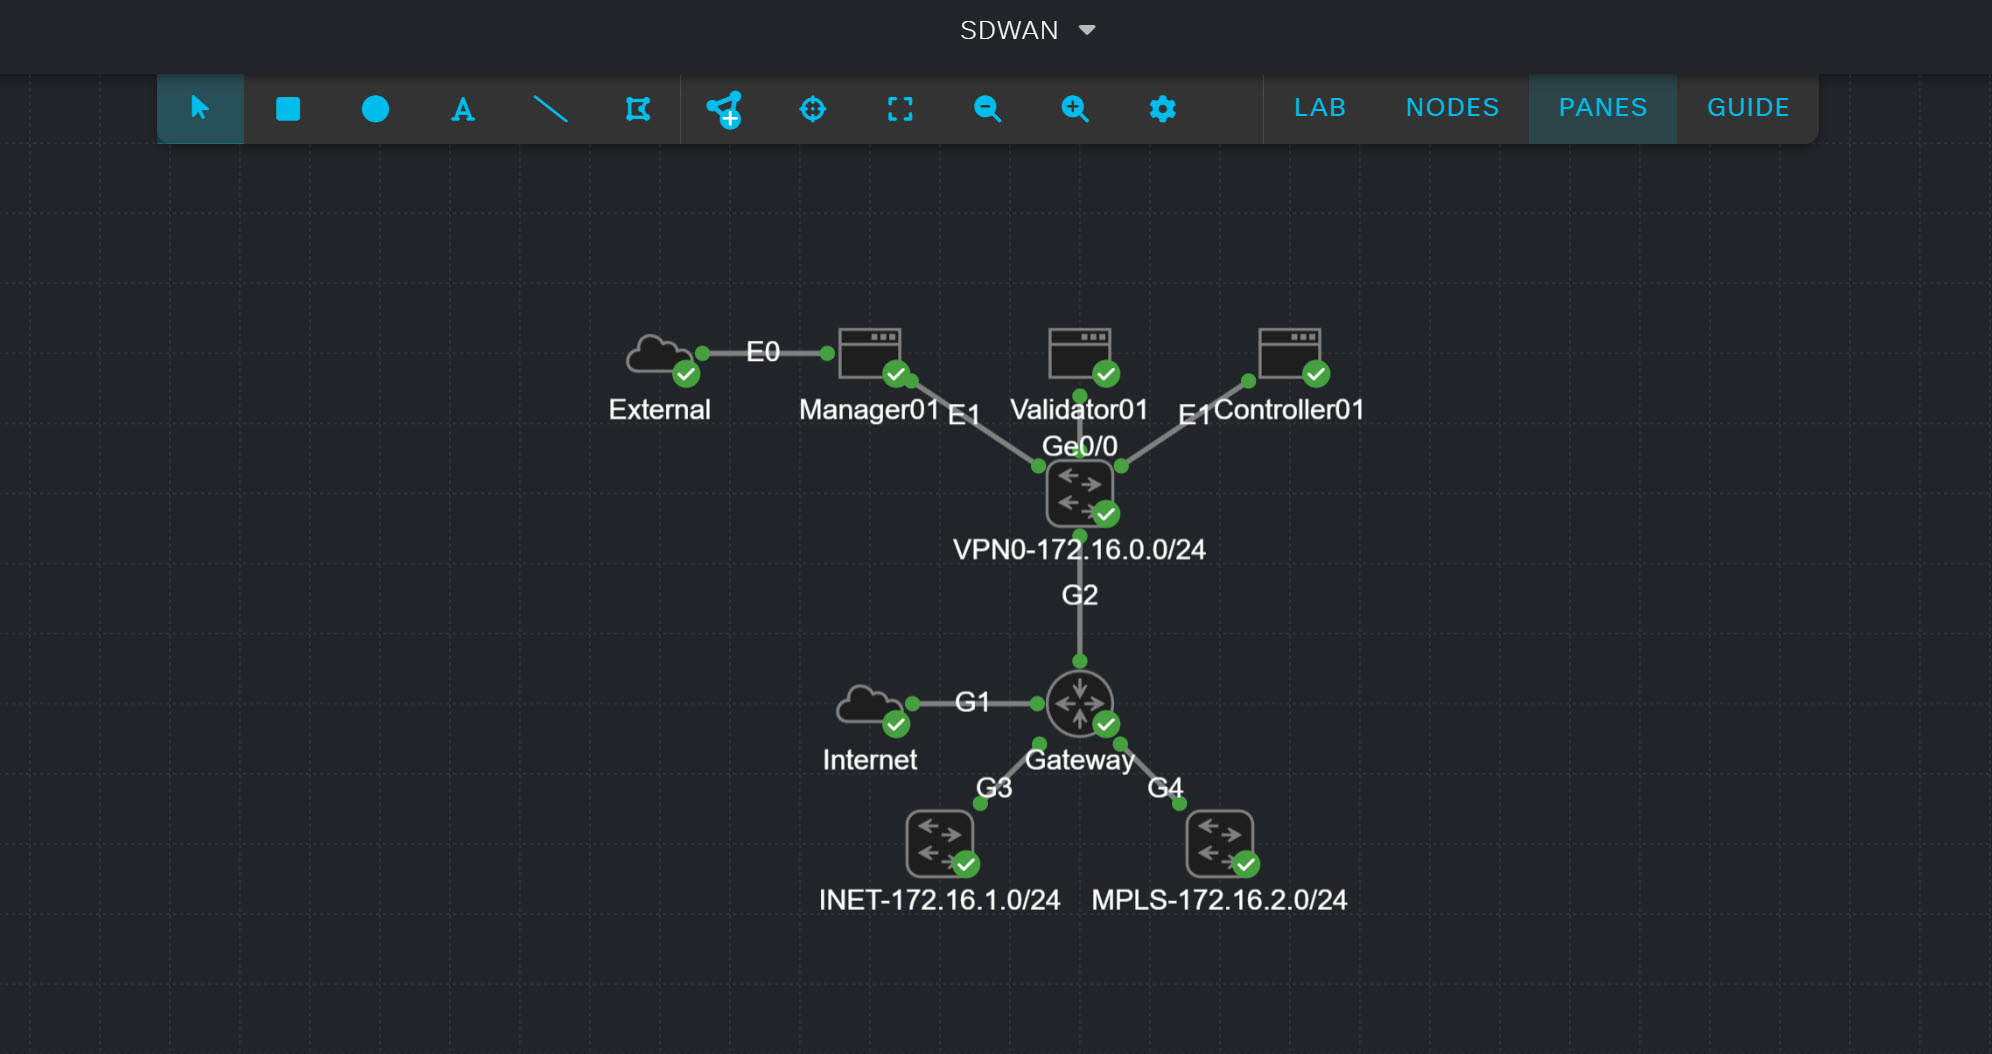1992x1054 pixels.
Task: Click the Manager01 node label
Action: point(869,410)
